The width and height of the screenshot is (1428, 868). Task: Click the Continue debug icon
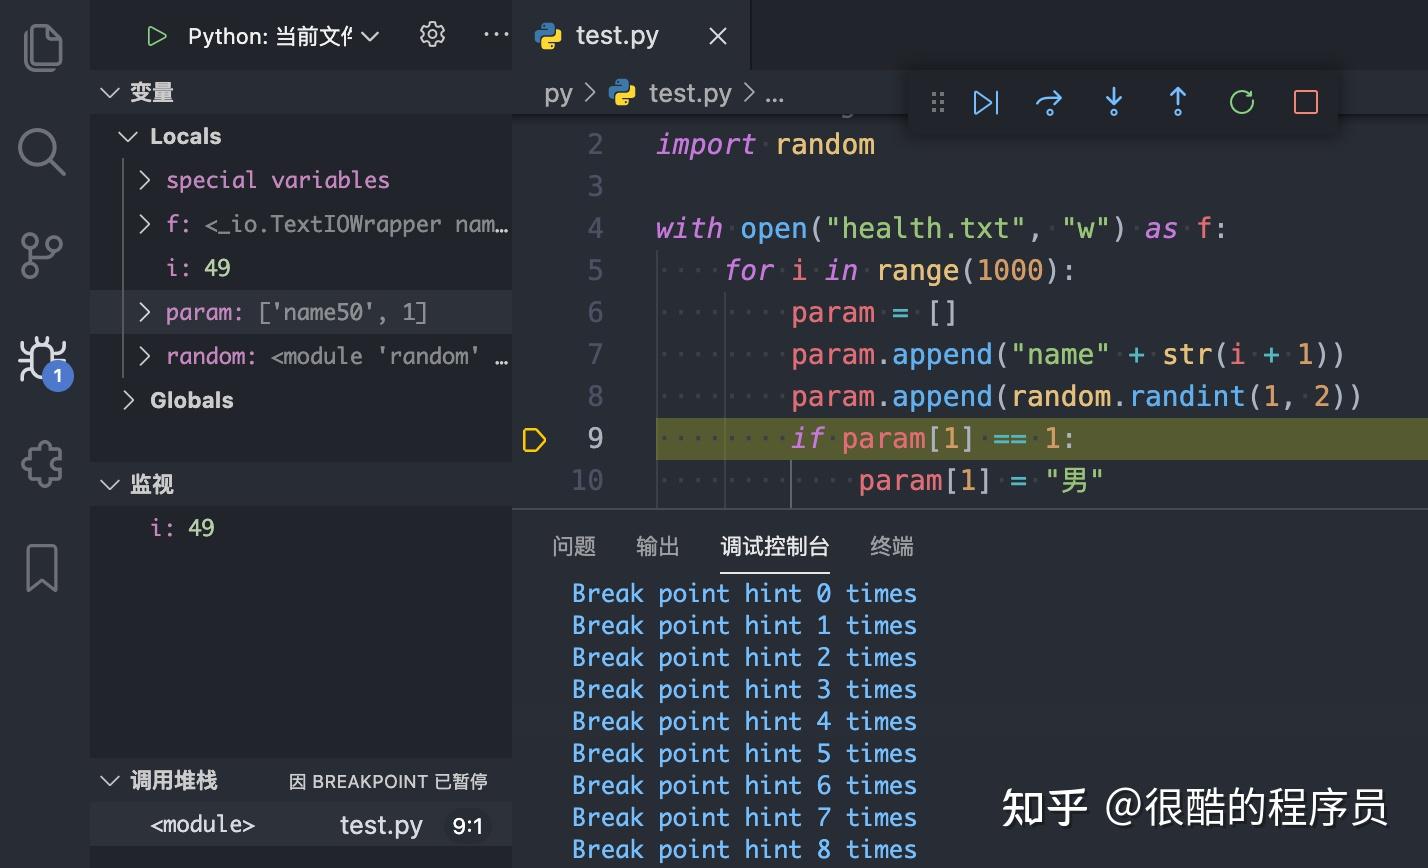[x=986, y=102]
